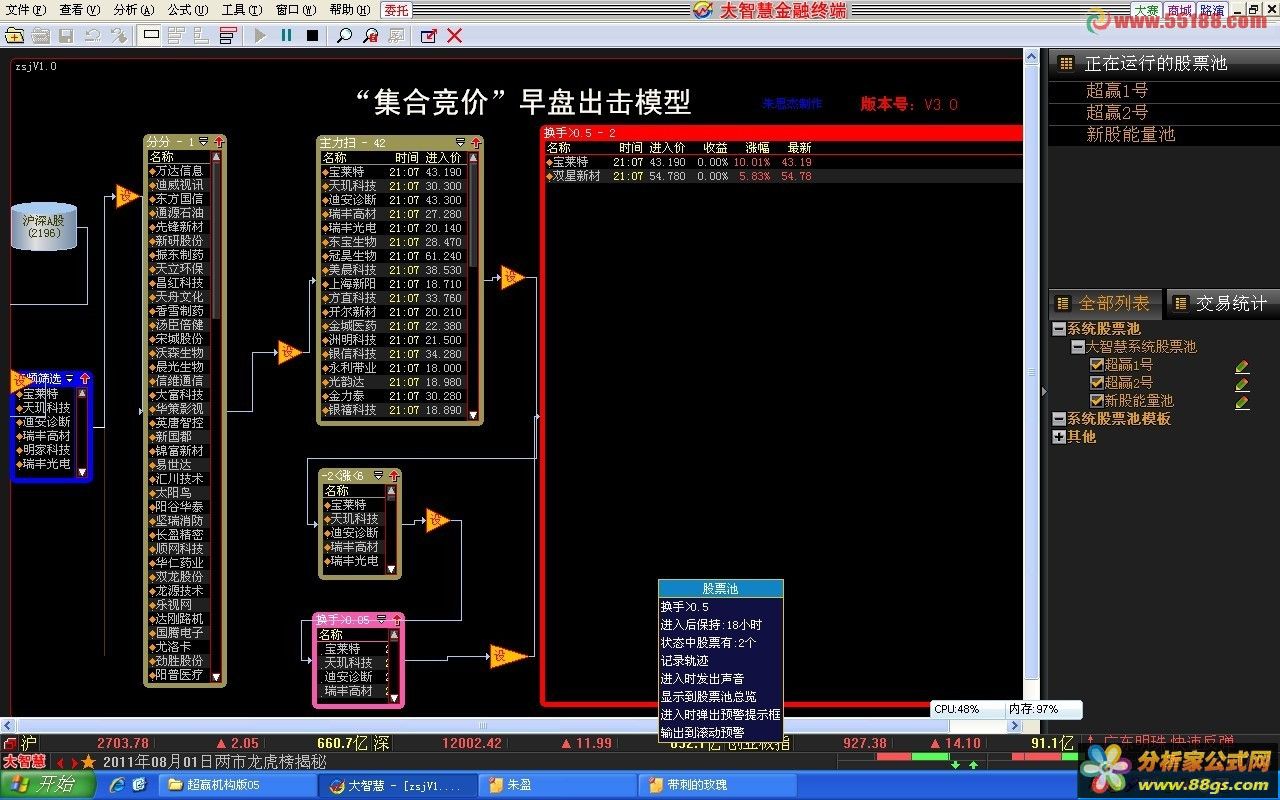Stop the model with the black square button
1280x800 pixels.
tap(312, 35)
